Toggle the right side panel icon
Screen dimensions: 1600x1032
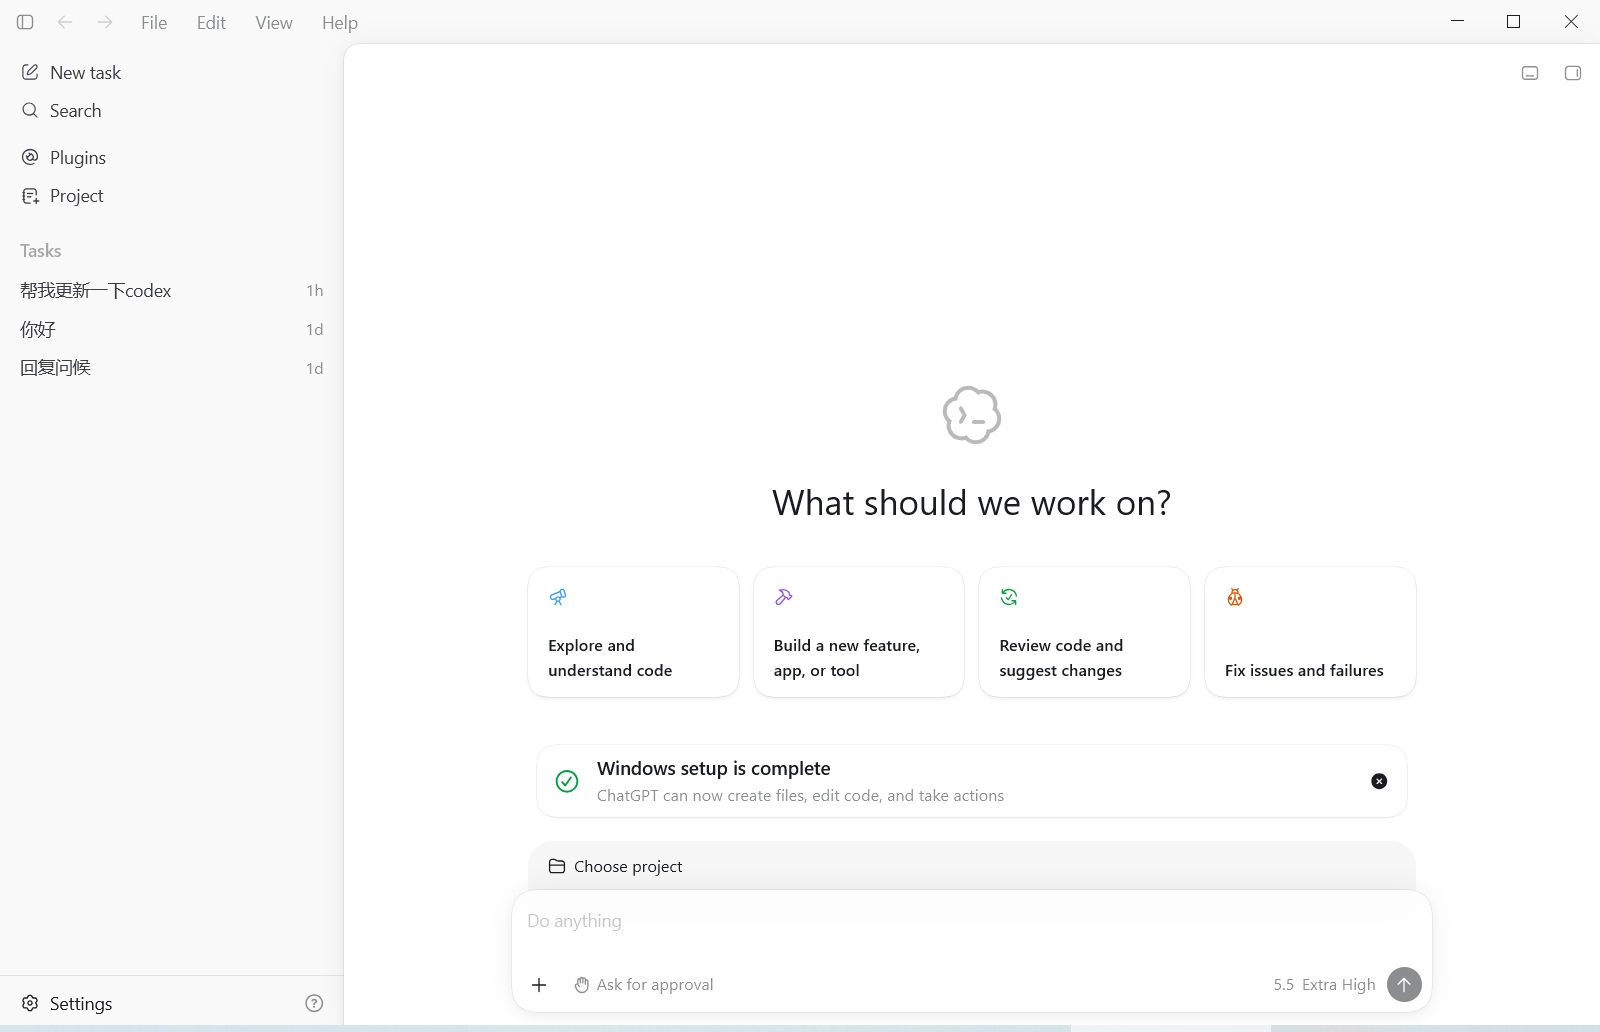click(x=1573, y=73)
